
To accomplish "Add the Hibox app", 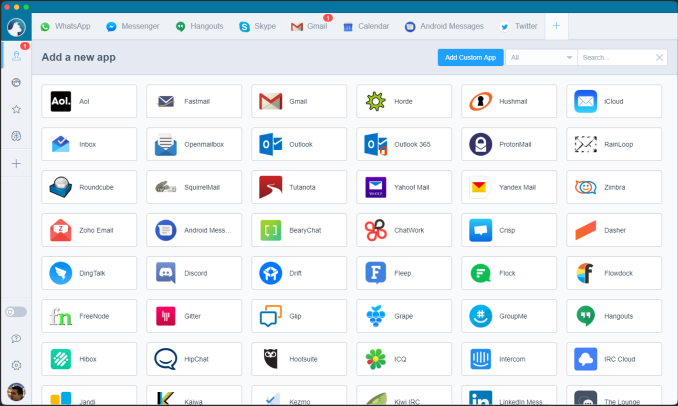I will tap(89, 359).
